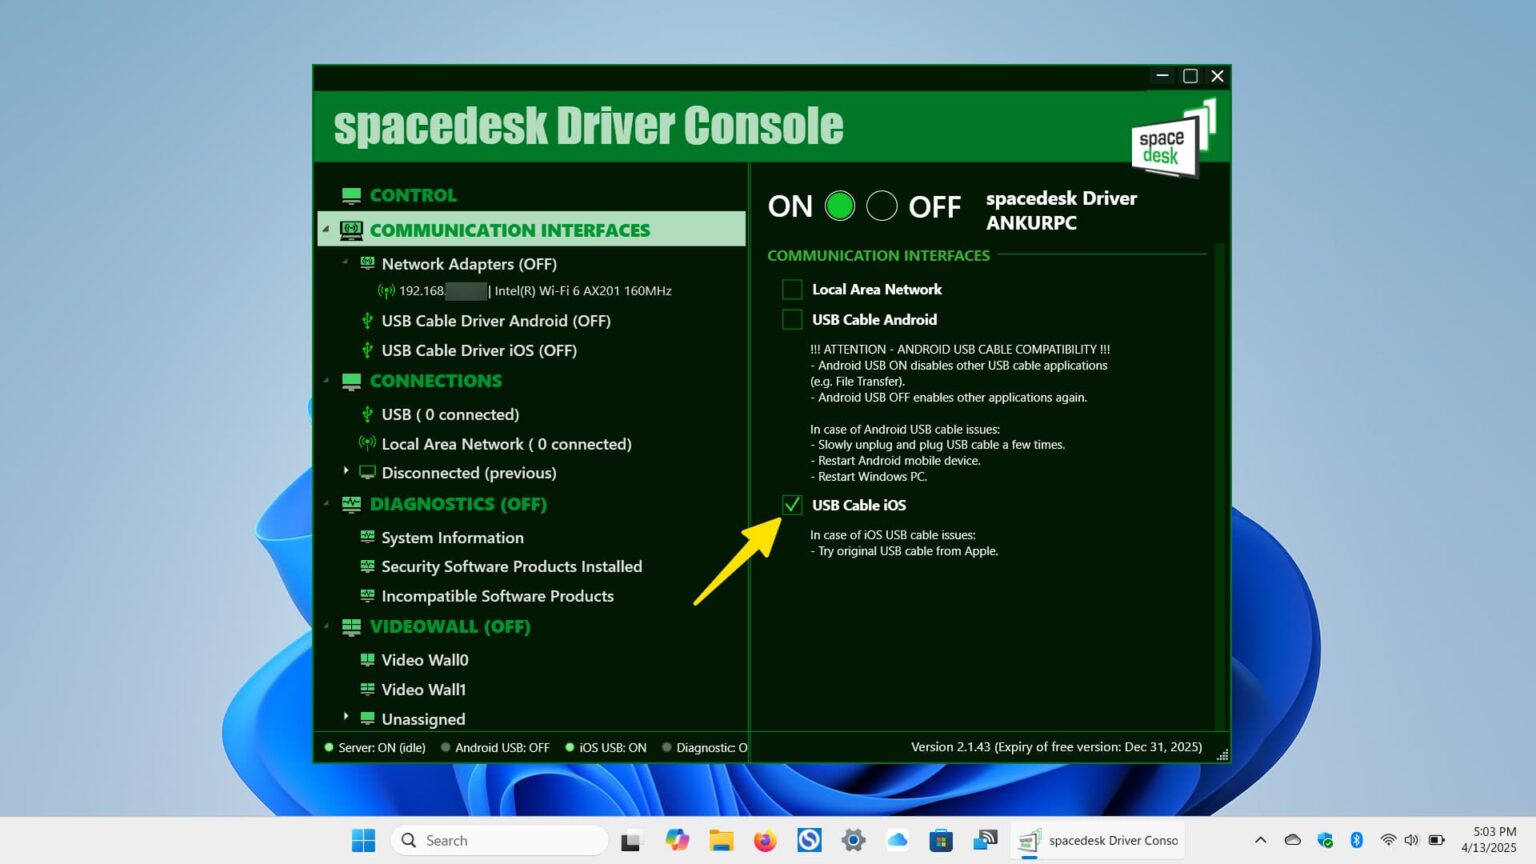This screenshot has width=1536, height=864.
Task: Click the Video Wall0 icon
Action: (x=367, y=660)
